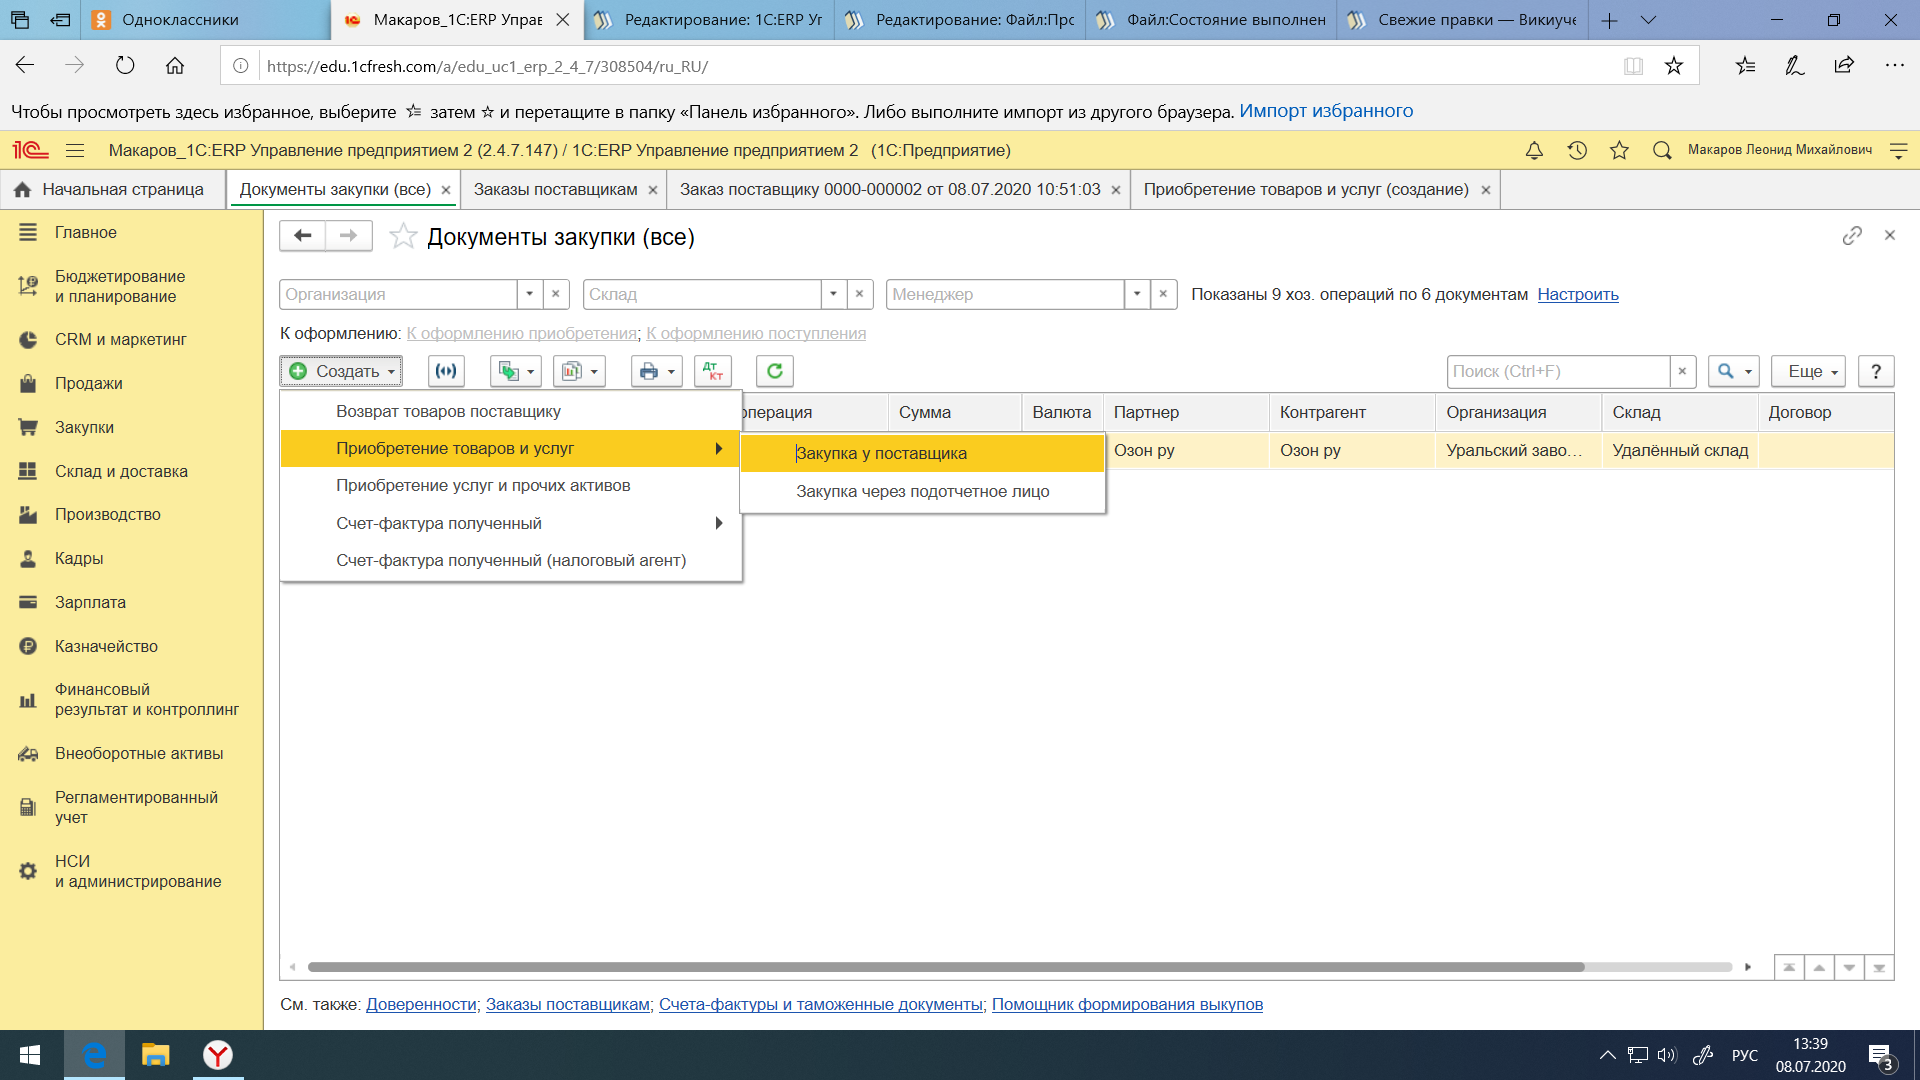Select Приобретение услуг и прочих активов
The width and height of the screenshot is (1920, 1080).
(x=511, y=485)
